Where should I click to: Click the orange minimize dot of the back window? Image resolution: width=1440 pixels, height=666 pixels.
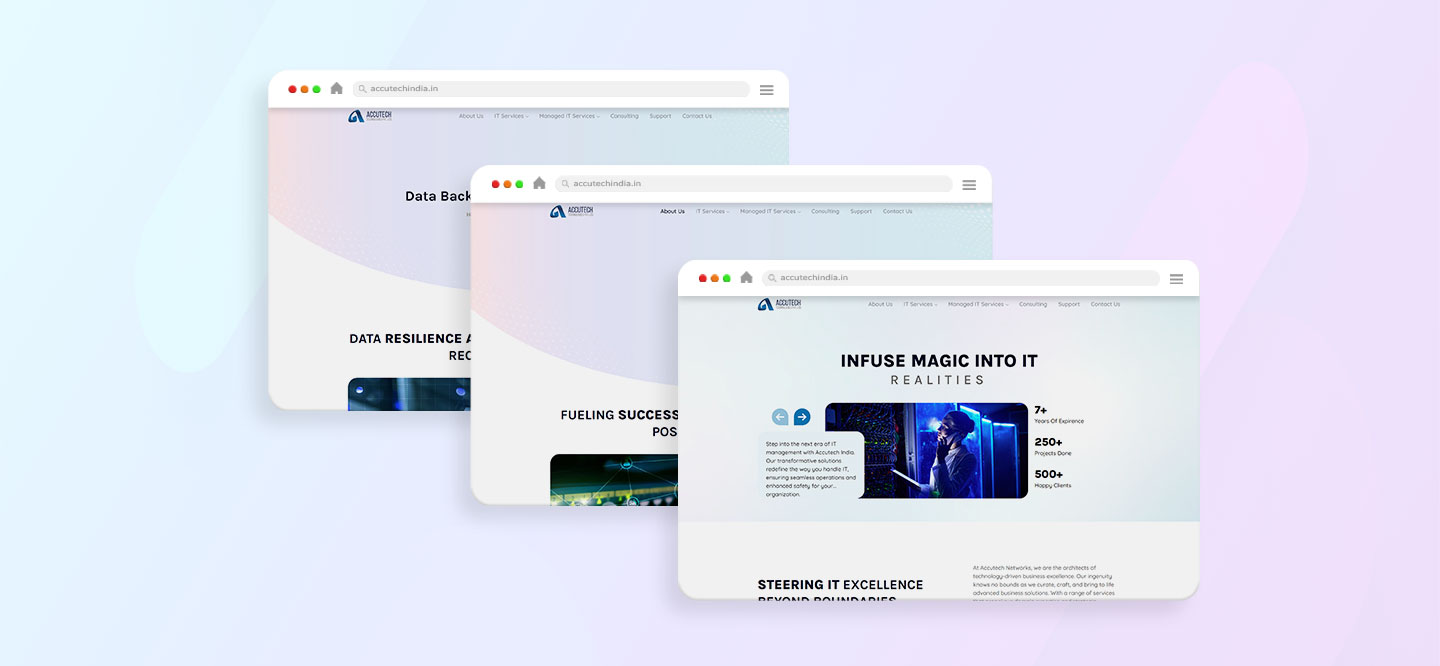pyautogui.click(x=305, y=89)
